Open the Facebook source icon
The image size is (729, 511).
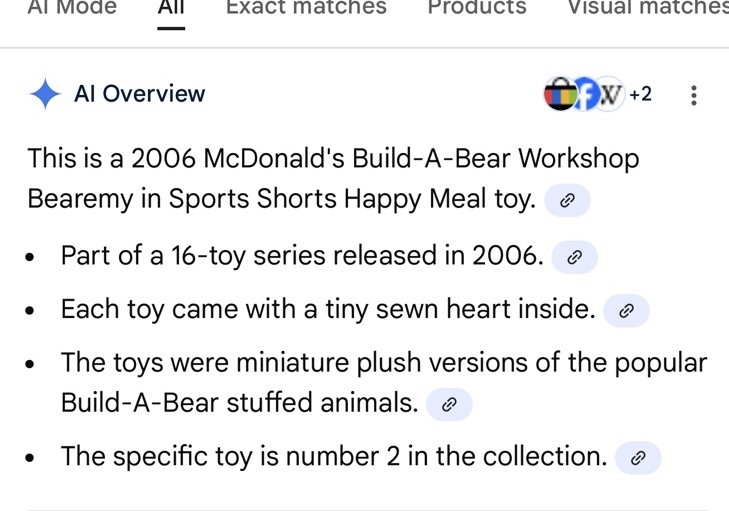click(x=586, y=94)
